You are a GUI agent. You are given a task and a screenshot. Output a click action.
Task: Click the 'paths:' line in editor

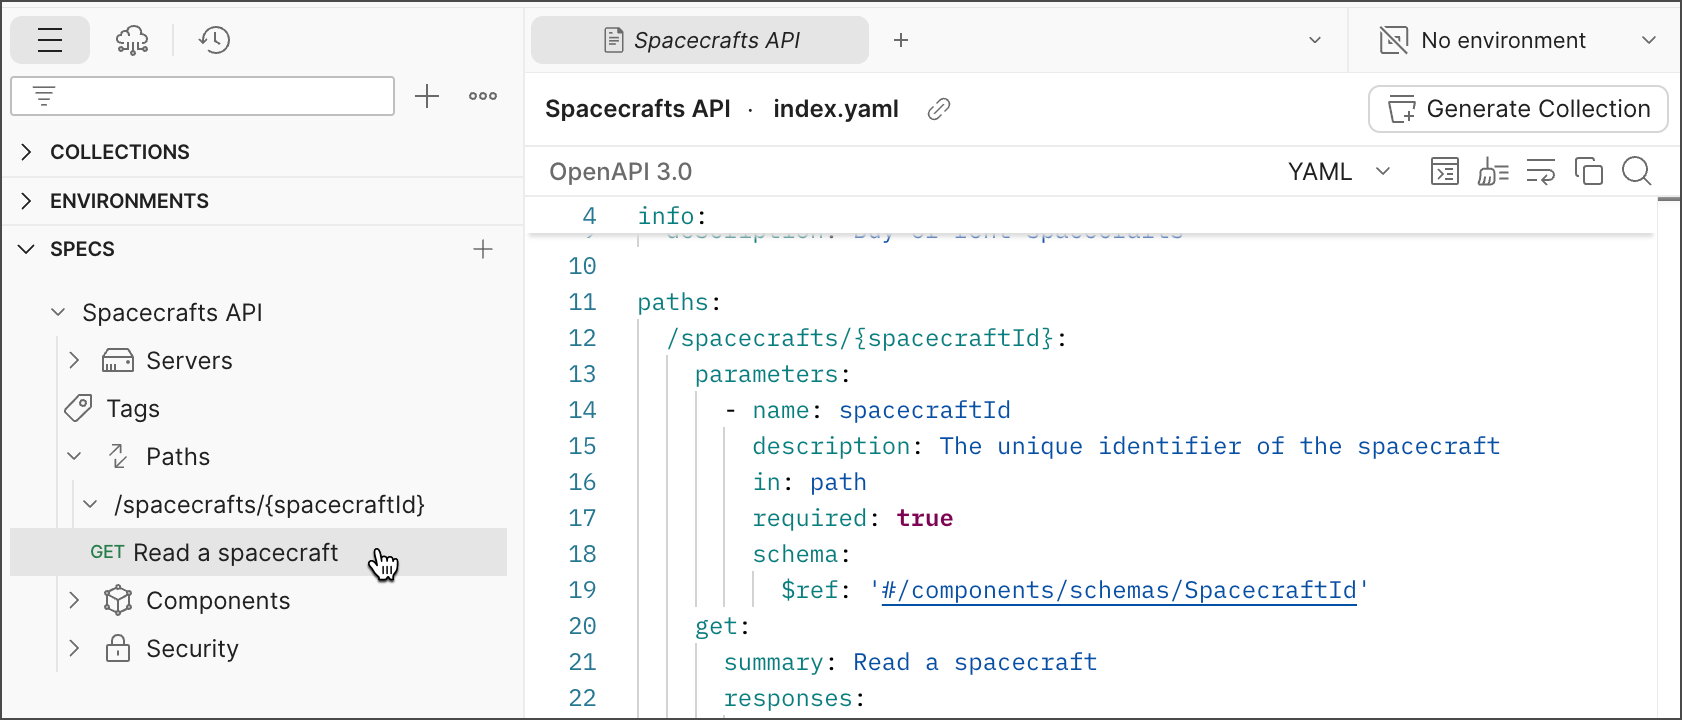680,302
